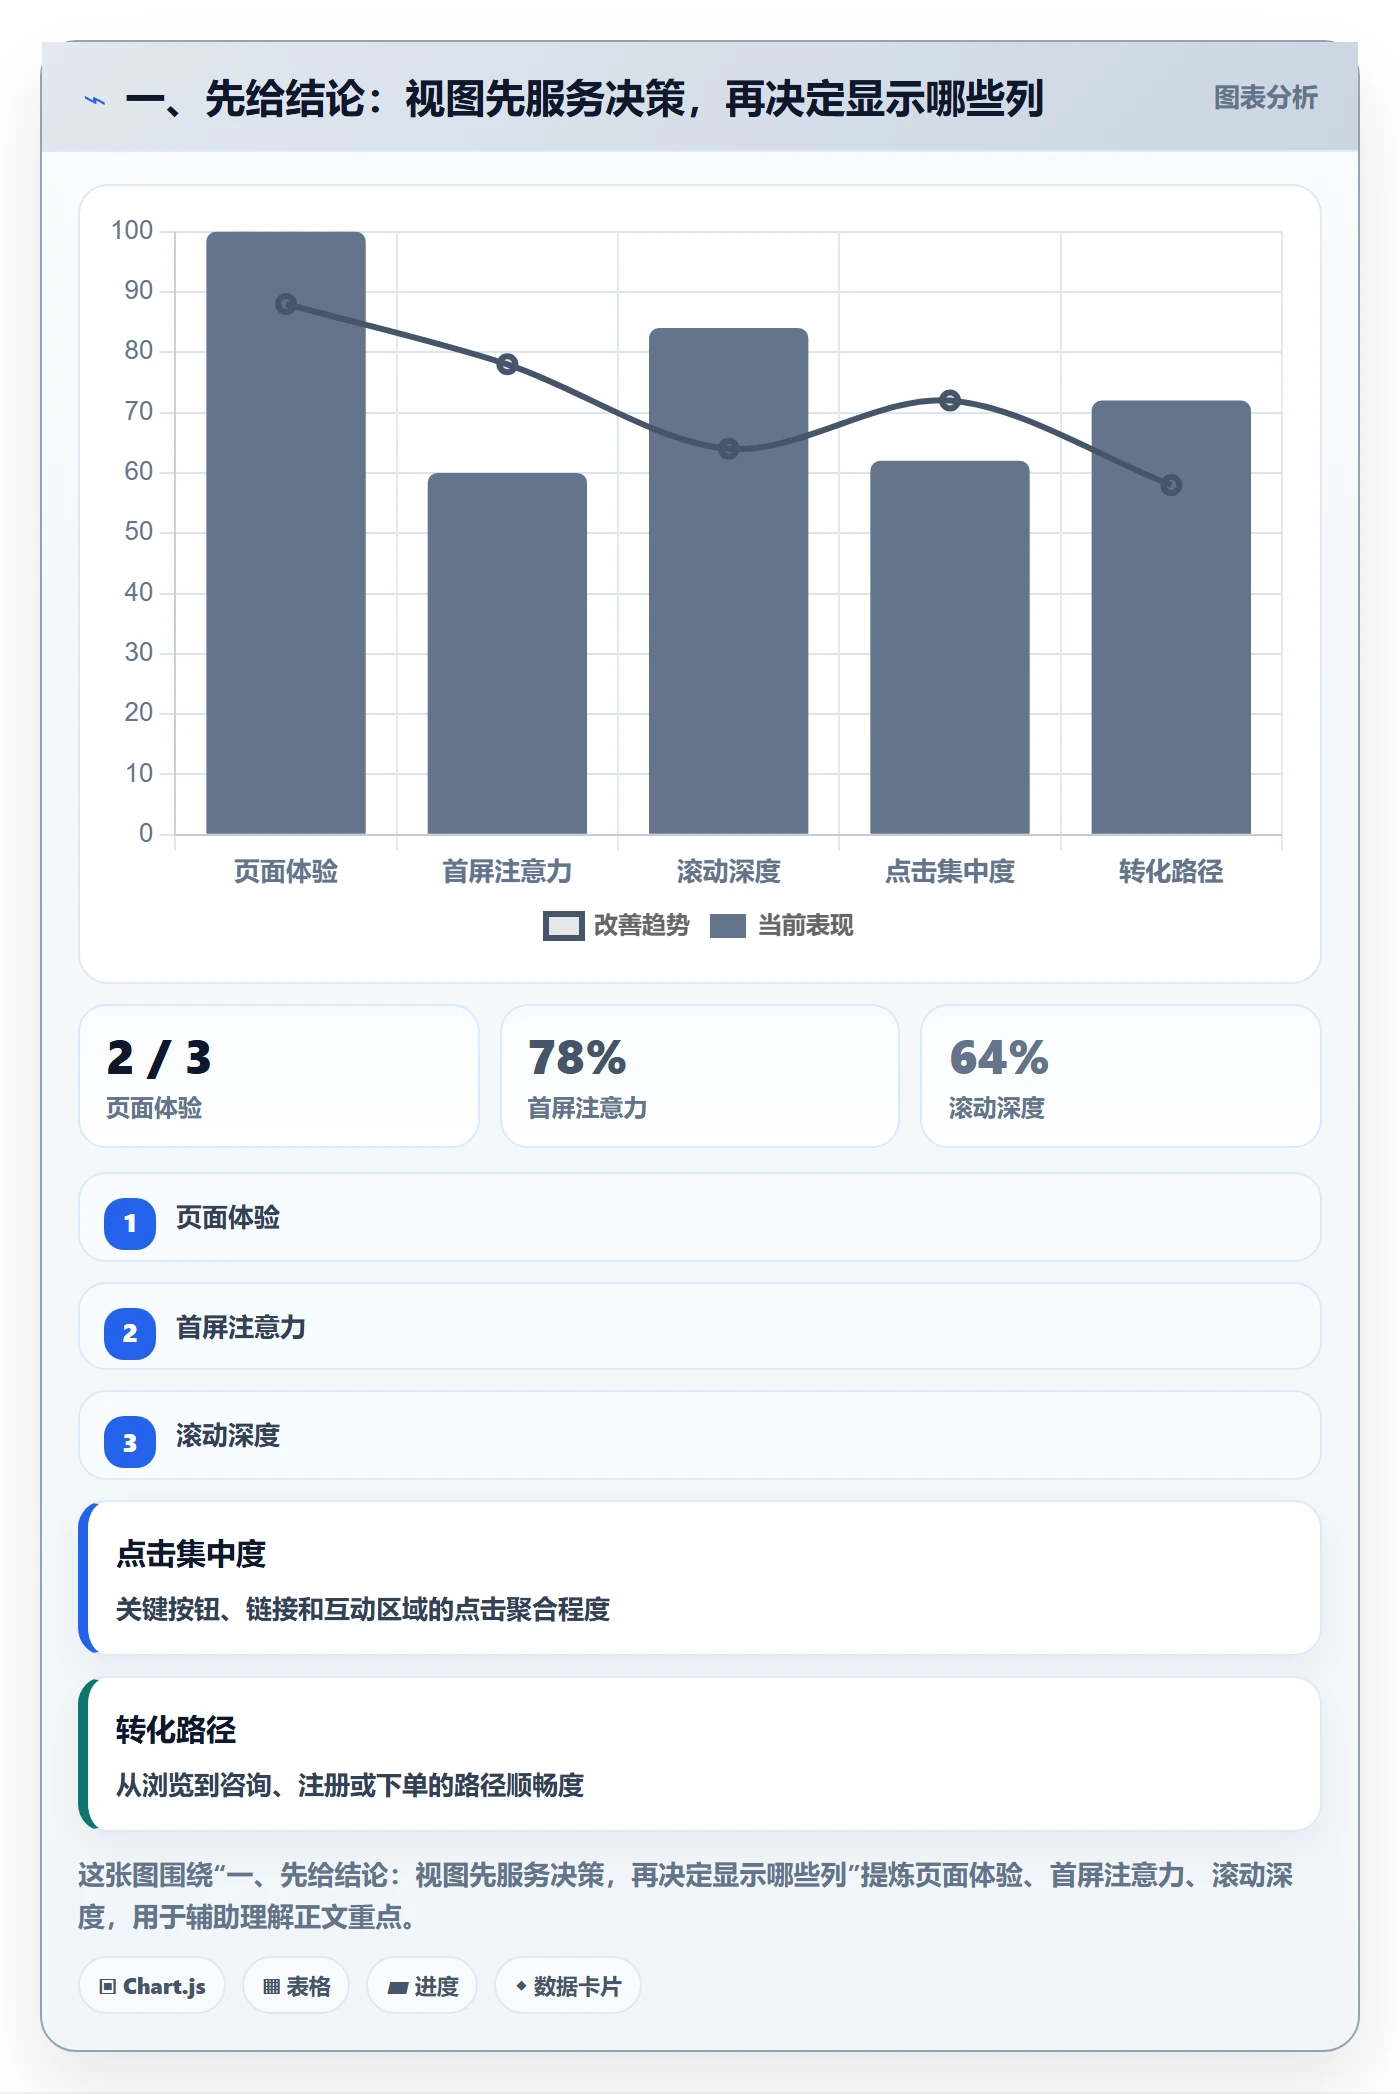
Task: Open the Chart.js tag
Action: tap(152, 1986)
